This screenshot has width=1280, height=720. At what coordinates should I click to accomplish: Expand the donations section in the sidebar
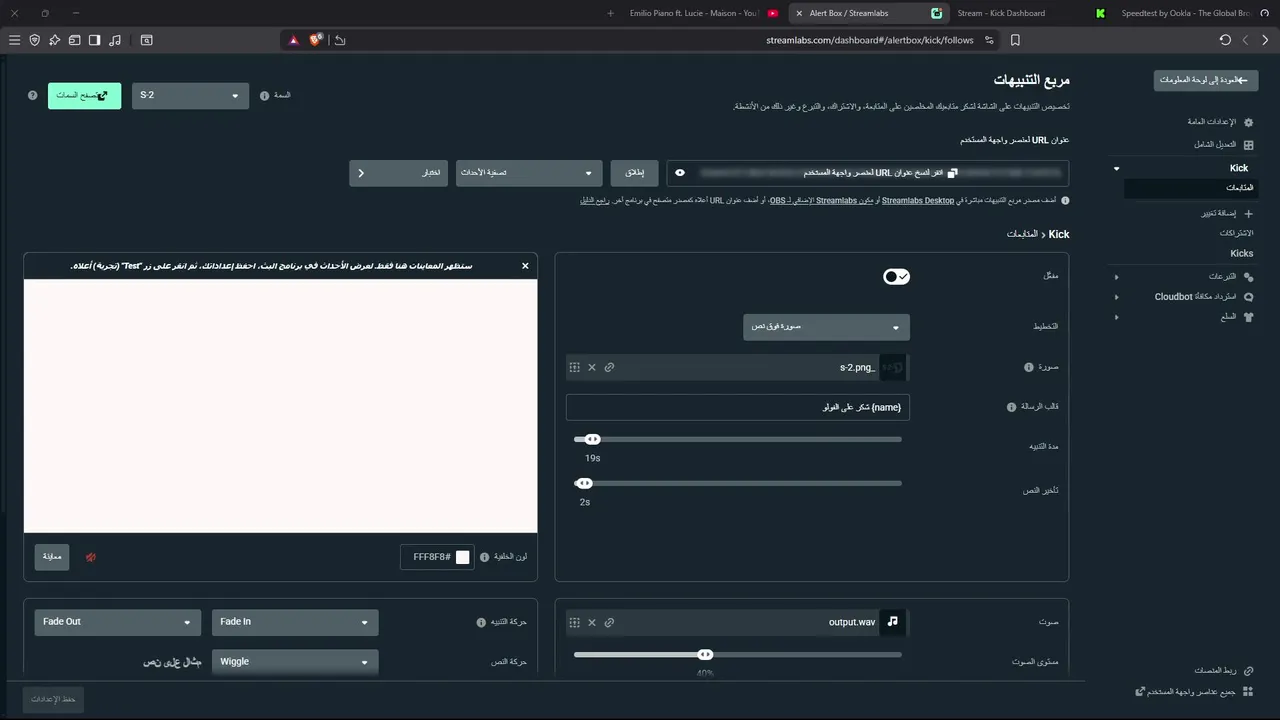pyautogui.click(x=1117, y=277)
